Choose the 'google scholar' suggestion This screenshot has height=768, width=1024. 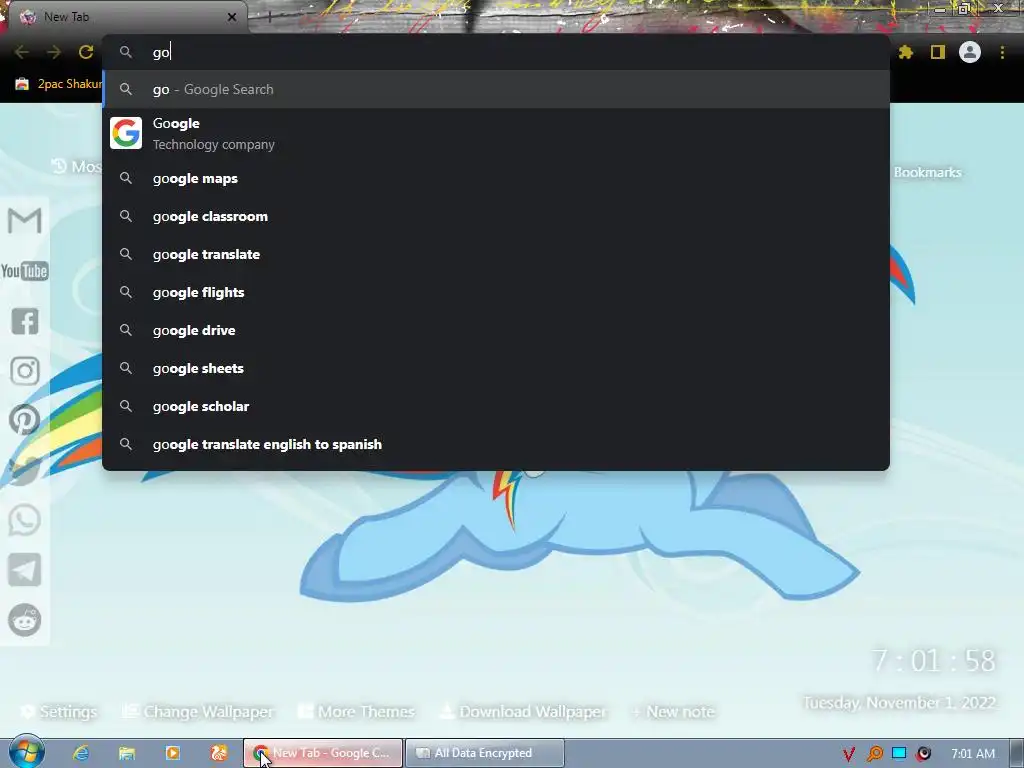[x=496, y=406]
